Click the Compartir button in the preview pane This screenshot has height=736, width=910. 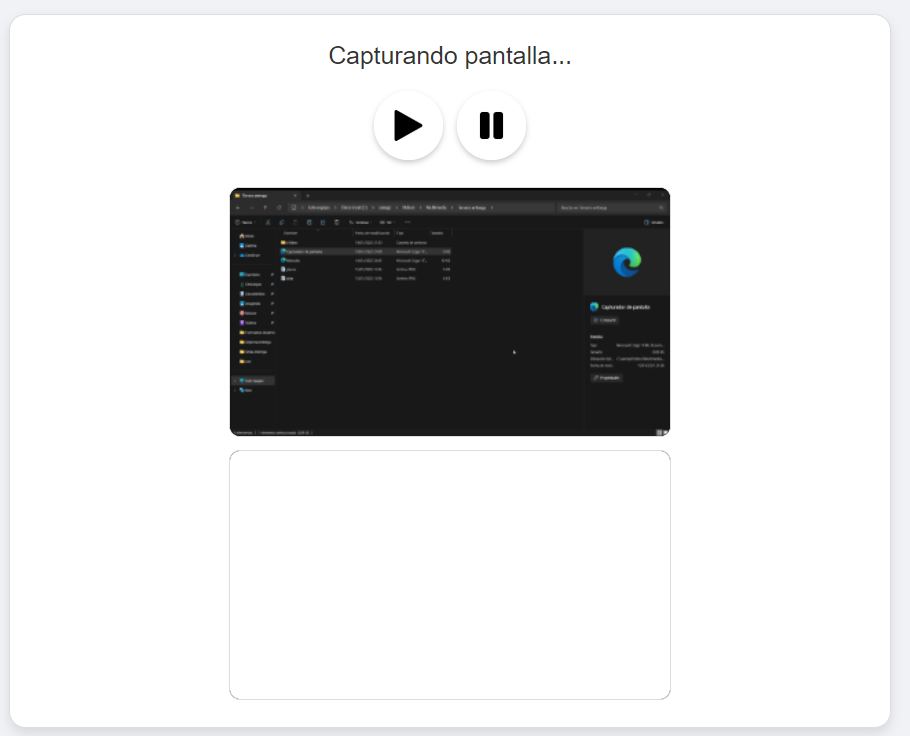point(603,320)
